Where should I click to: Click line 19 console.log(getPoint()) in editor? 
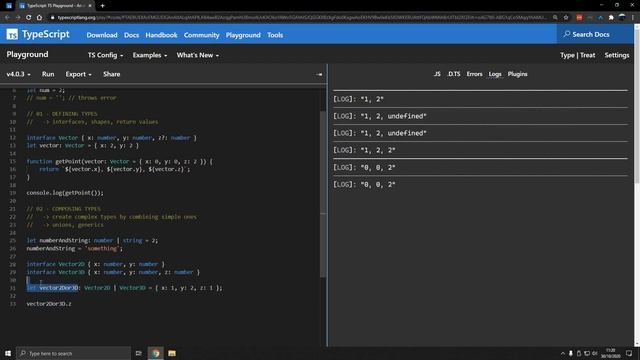click(x=65, y=193)
